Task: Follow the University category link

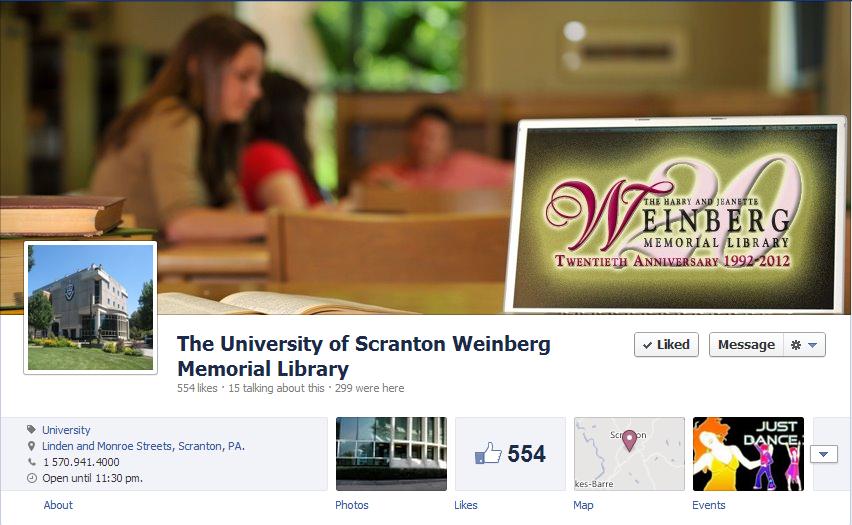Action: pos(66,430)
